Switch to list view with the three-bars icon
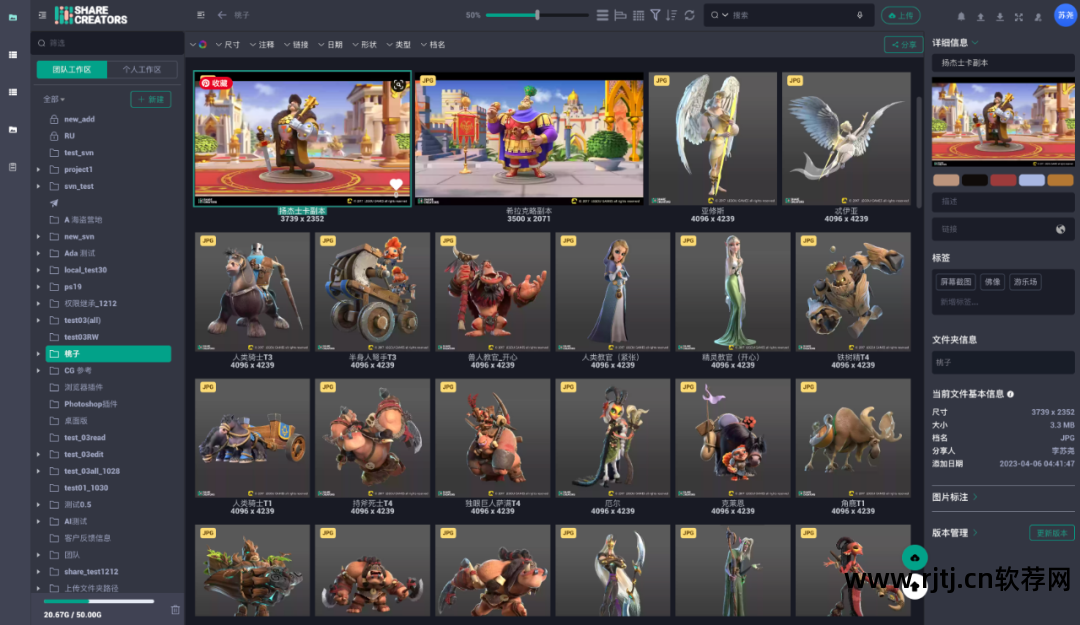The width and height of the screenshot is (1080, 625). point(602,15)
